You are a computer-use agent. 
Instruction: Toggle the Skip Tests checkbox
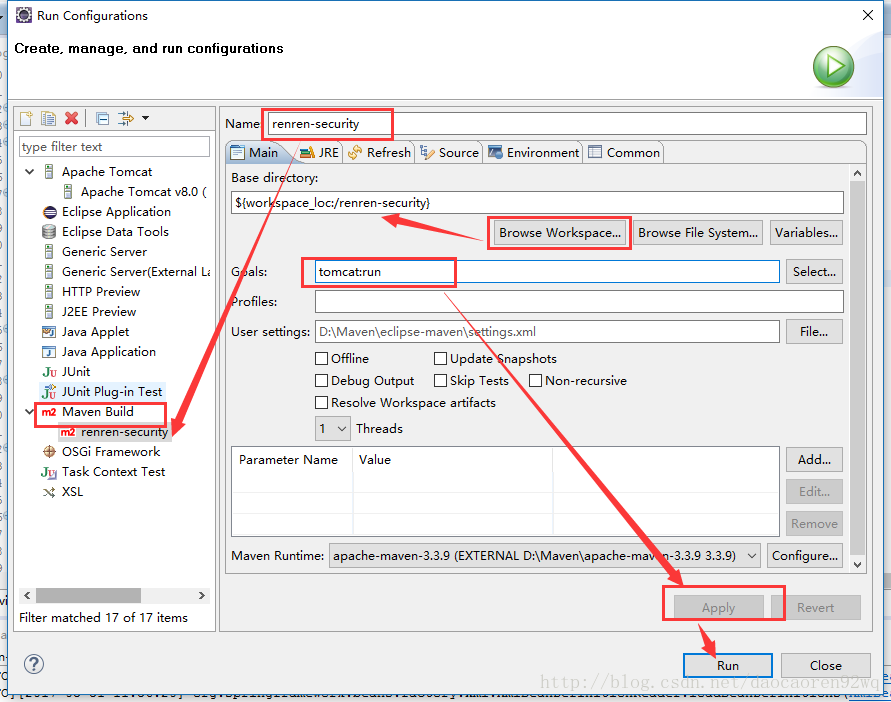tap(440, 380)
